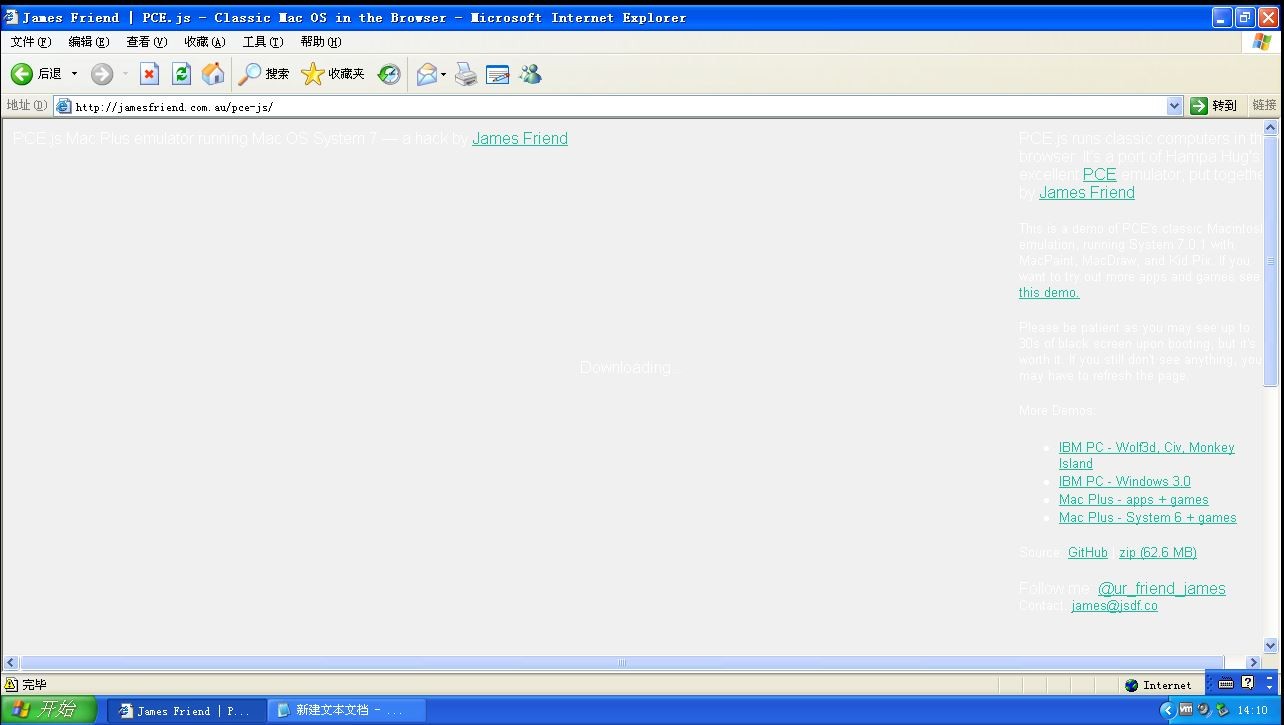Open the 编辑(E) menu

88,42
